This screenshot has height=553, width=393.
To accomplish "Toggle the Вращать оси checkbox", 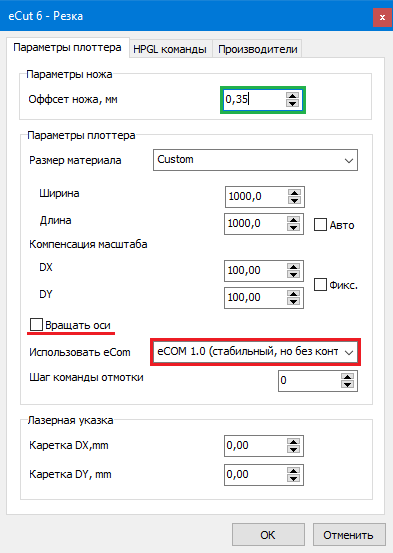I will [x=36, y=325].
